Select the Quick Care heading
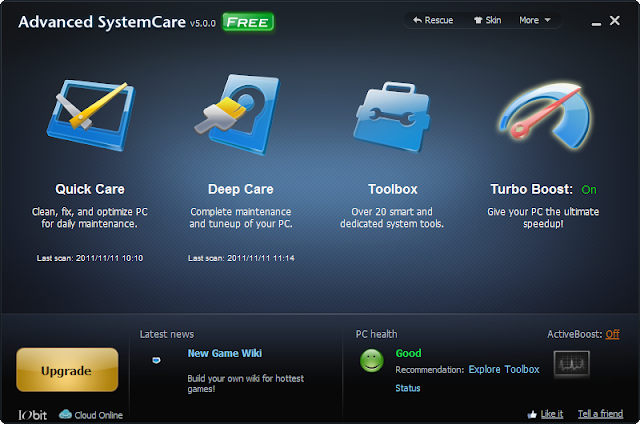Screen dimensions: 640x424 [90, 189]
